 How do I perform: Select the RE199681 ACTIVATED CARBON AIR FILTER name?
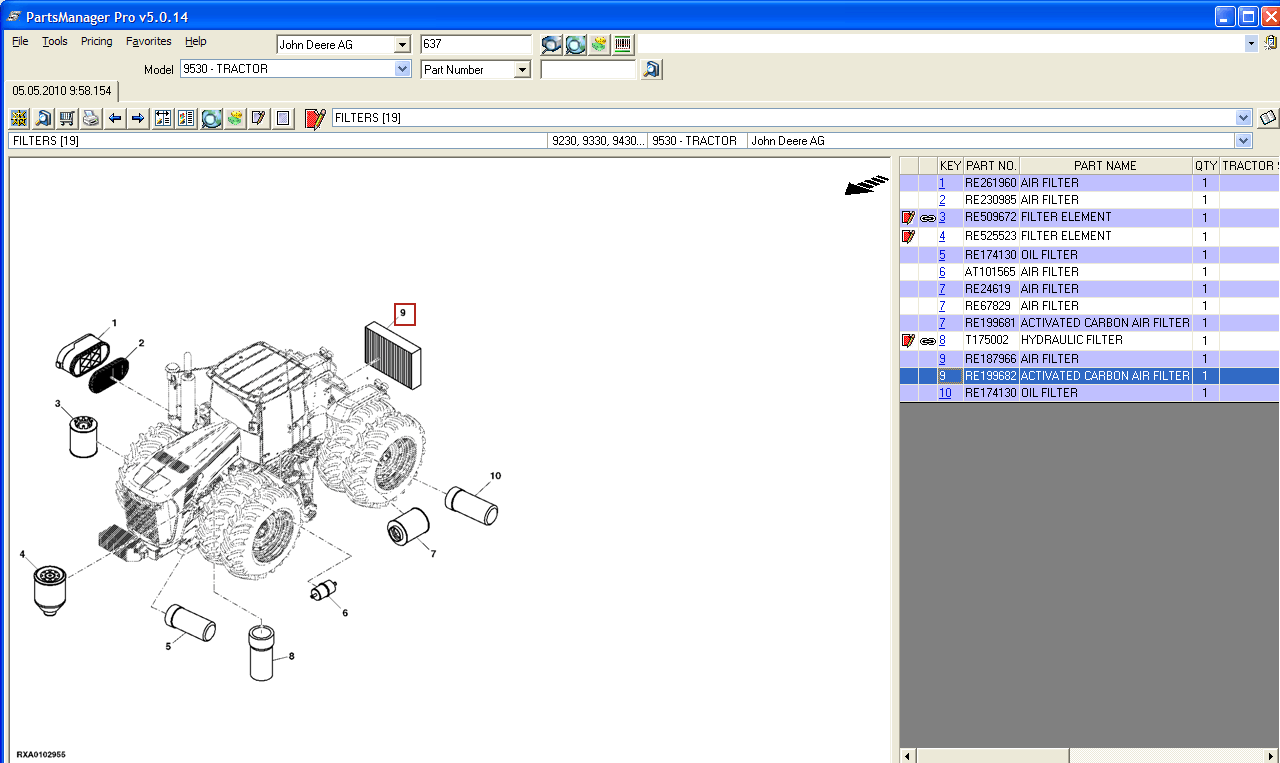1105,323
